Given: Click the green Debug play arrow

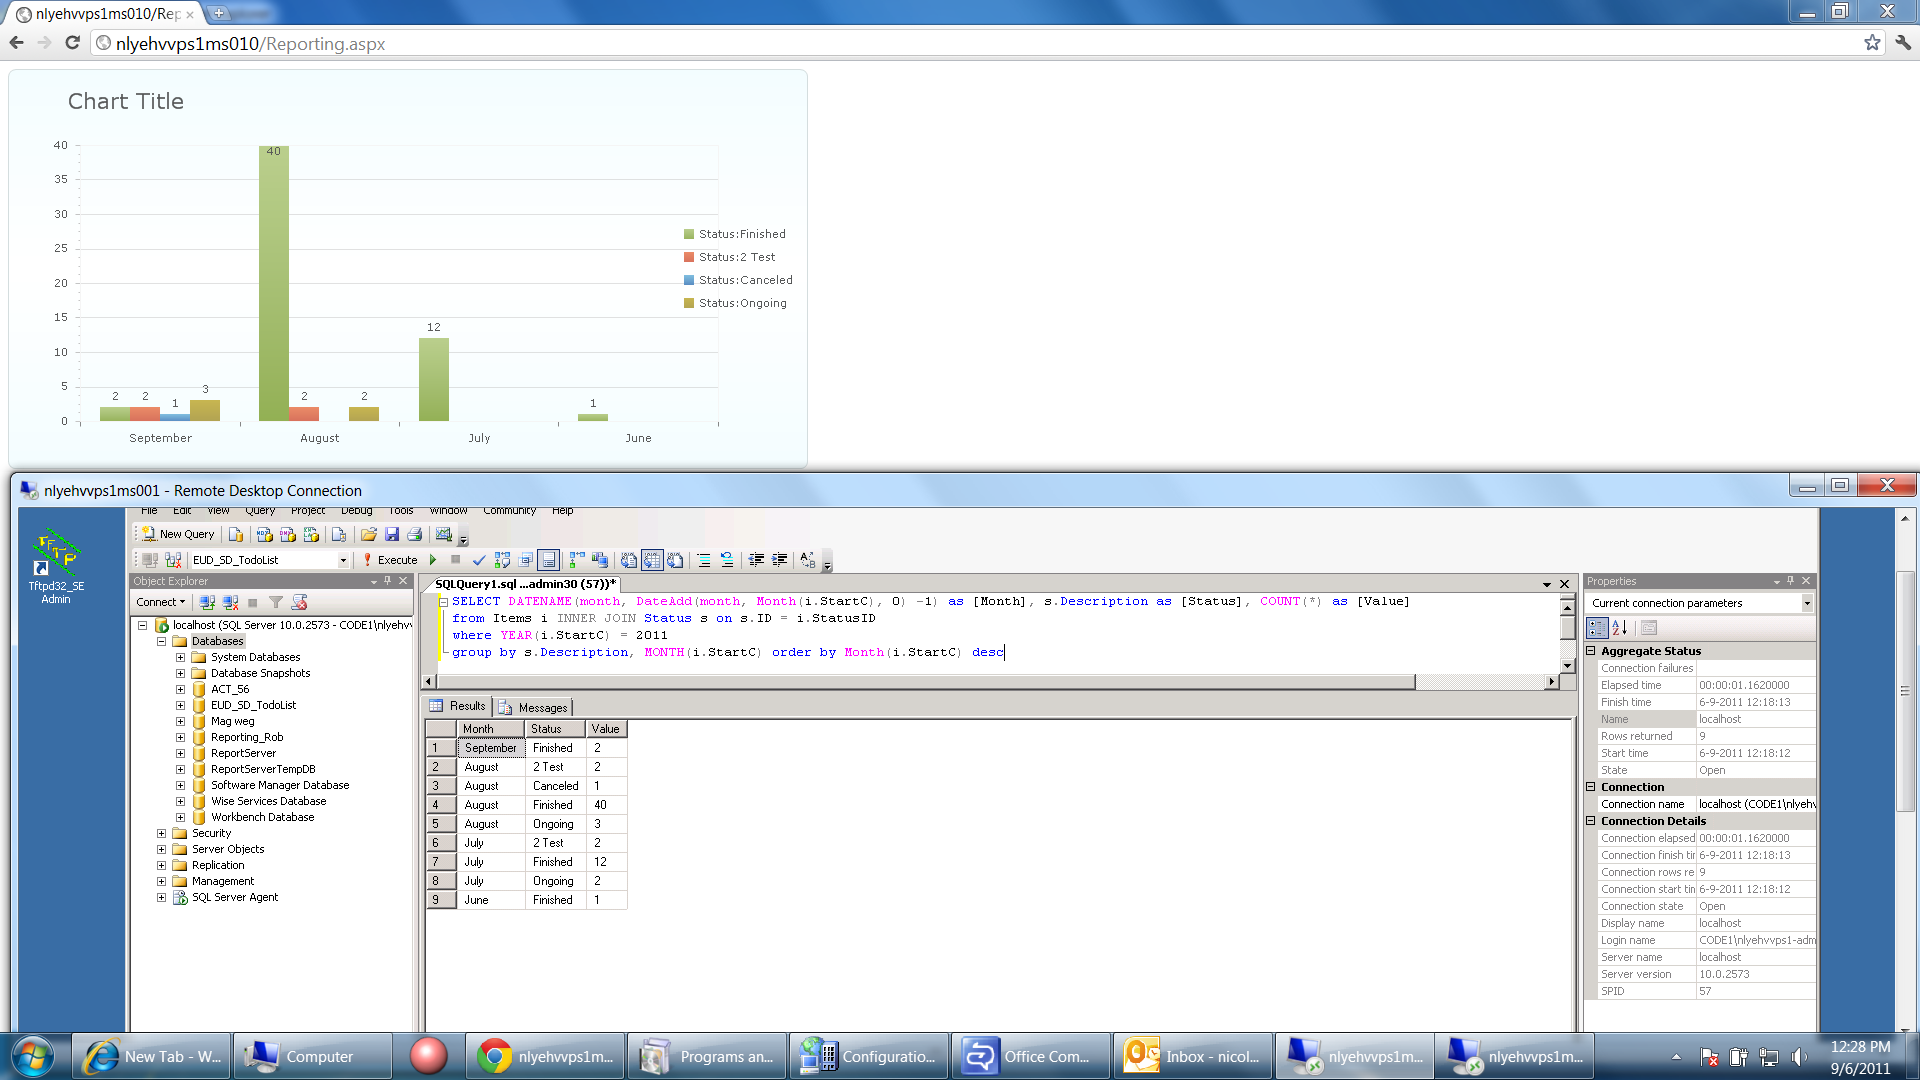Looking at the screenshot, I should 433,560.
